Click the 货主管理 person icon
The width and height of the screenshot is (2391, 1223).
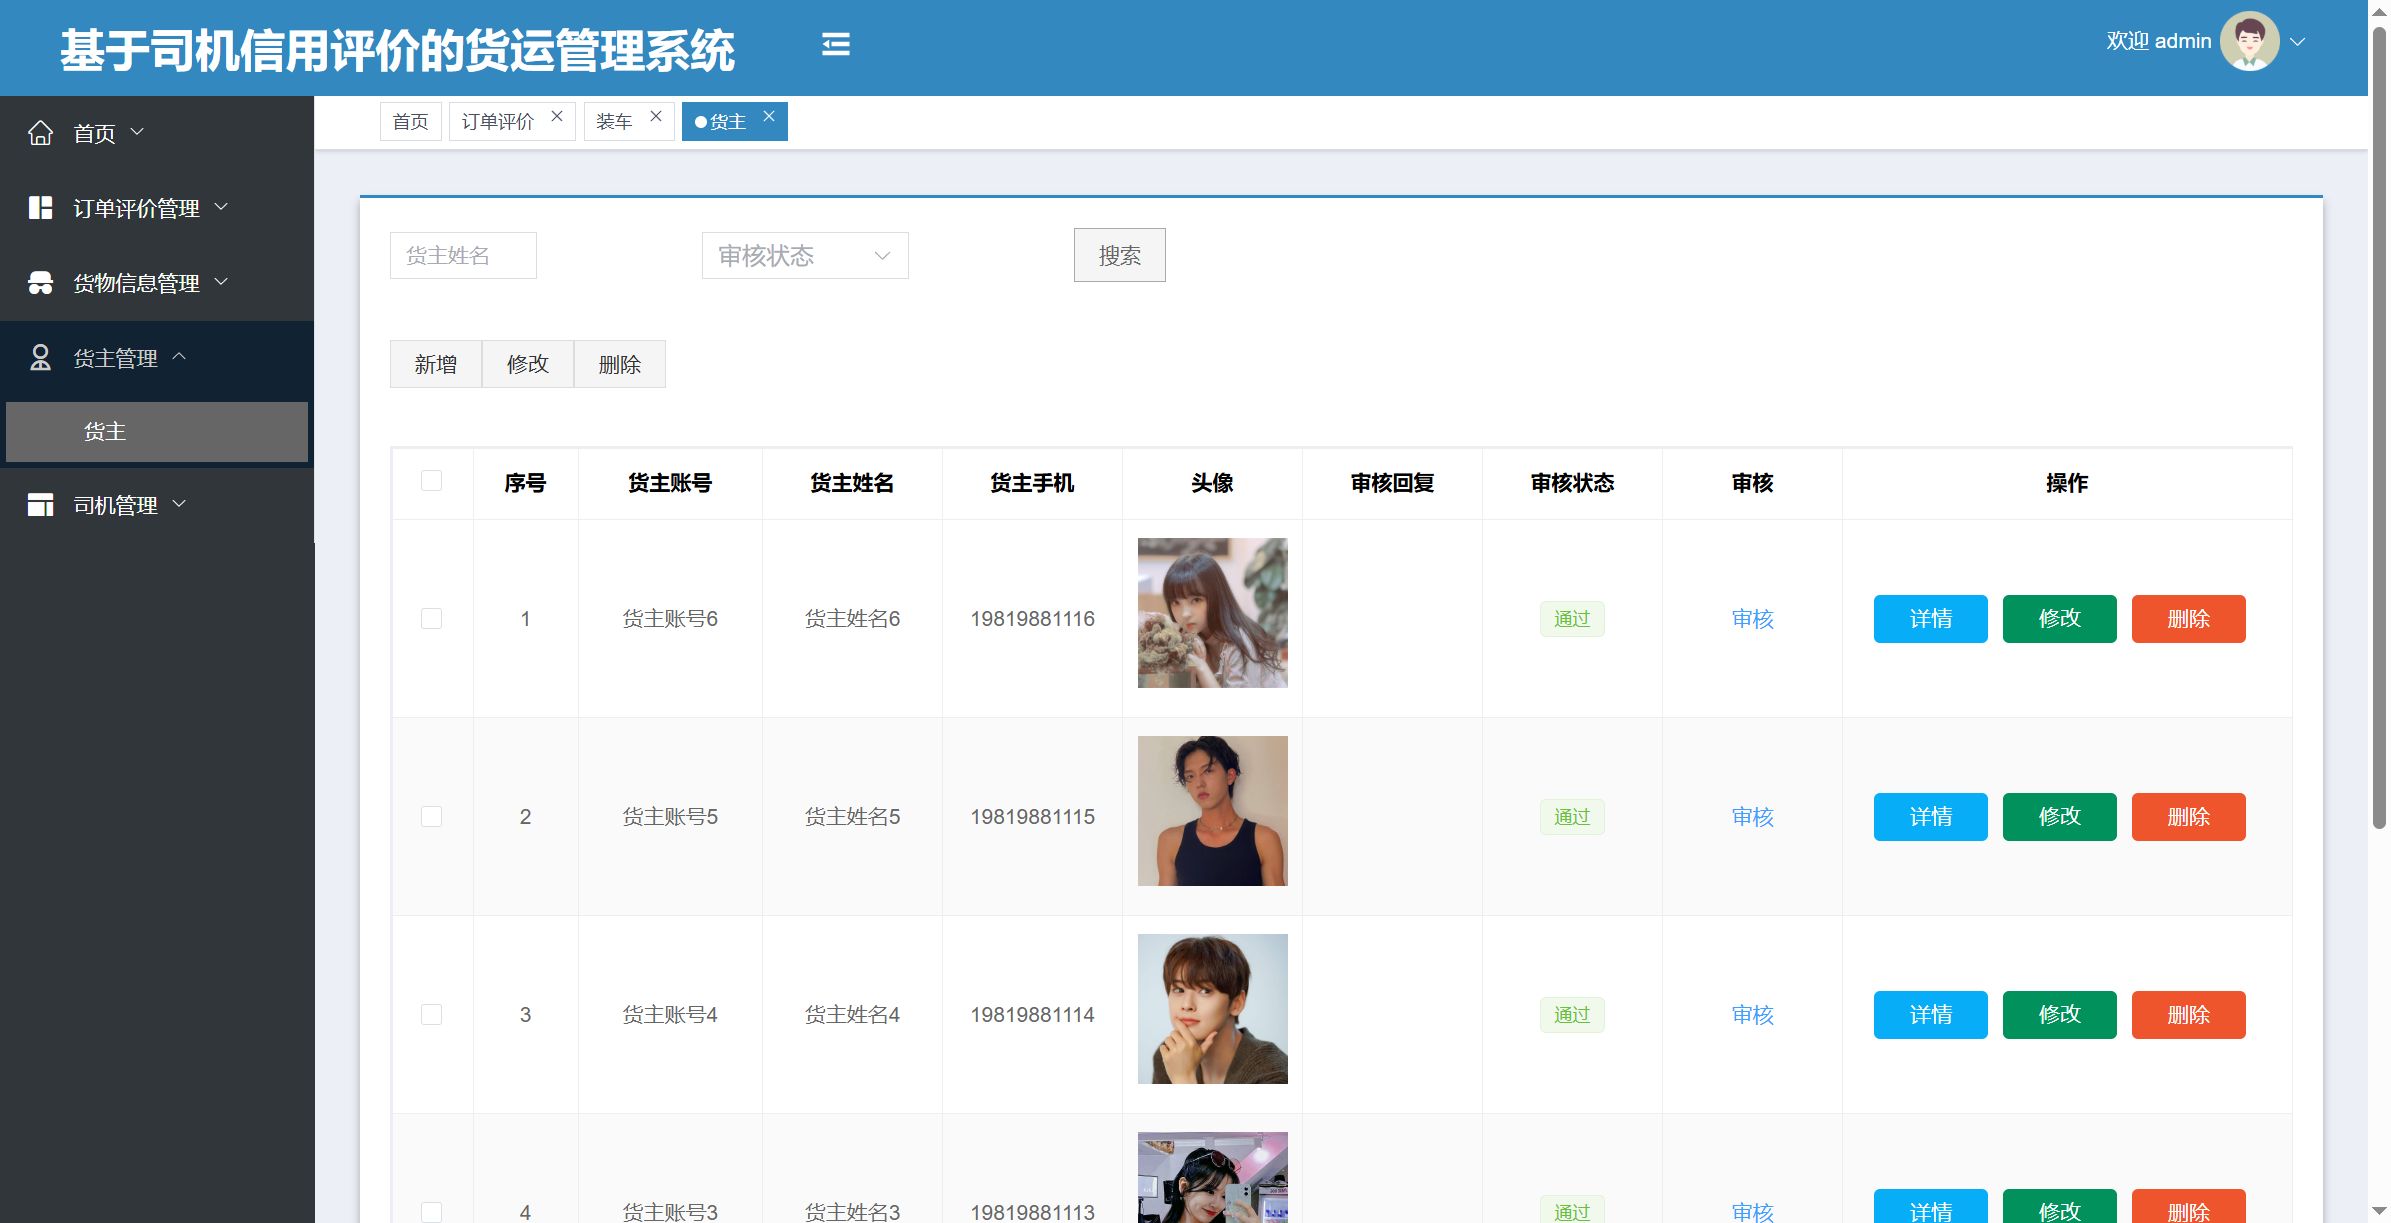(x=40, y=357)
